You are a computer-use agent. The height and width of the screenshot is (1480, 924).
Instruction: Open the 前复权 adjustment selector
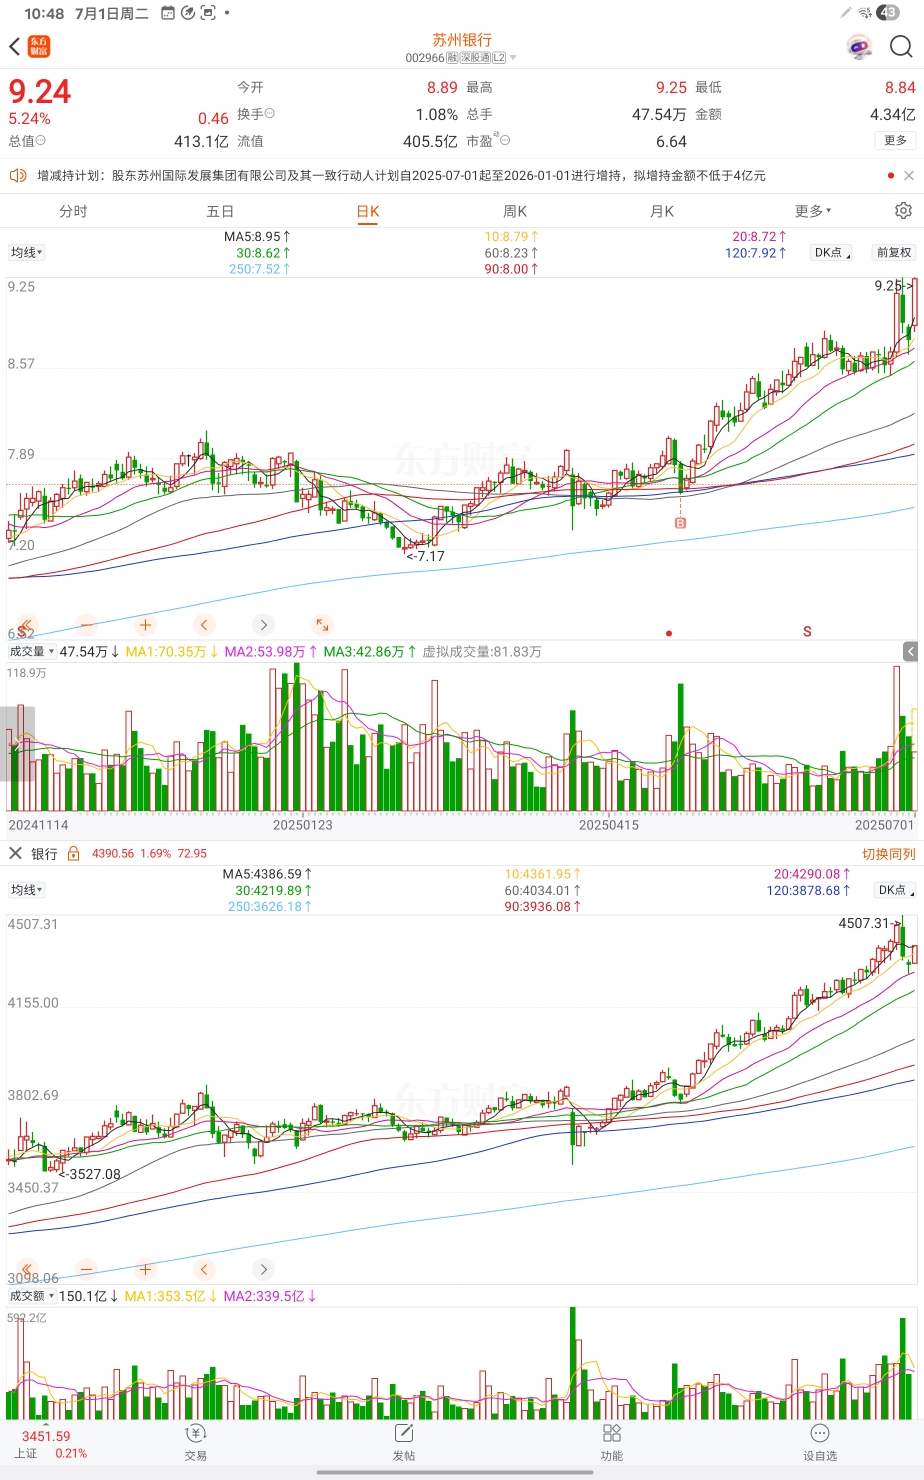coord(894,253)
